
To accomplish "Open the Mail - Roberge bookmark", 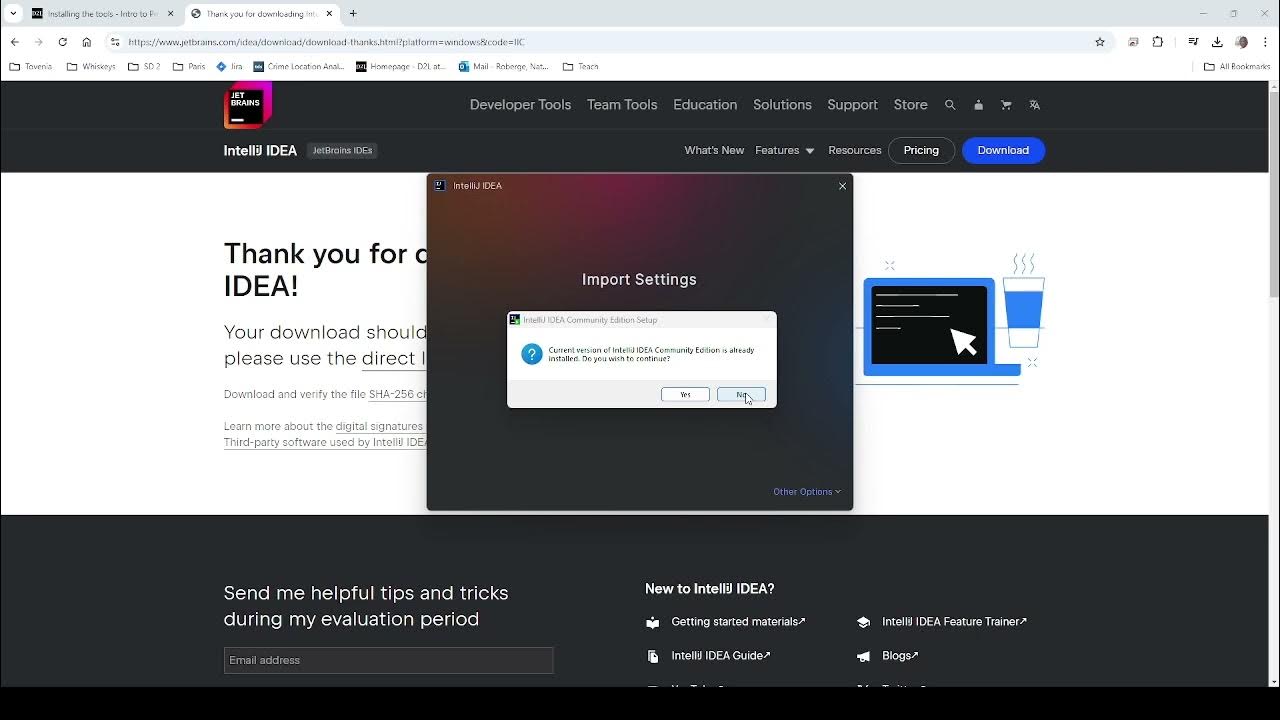I will click(x=504, y=67).
